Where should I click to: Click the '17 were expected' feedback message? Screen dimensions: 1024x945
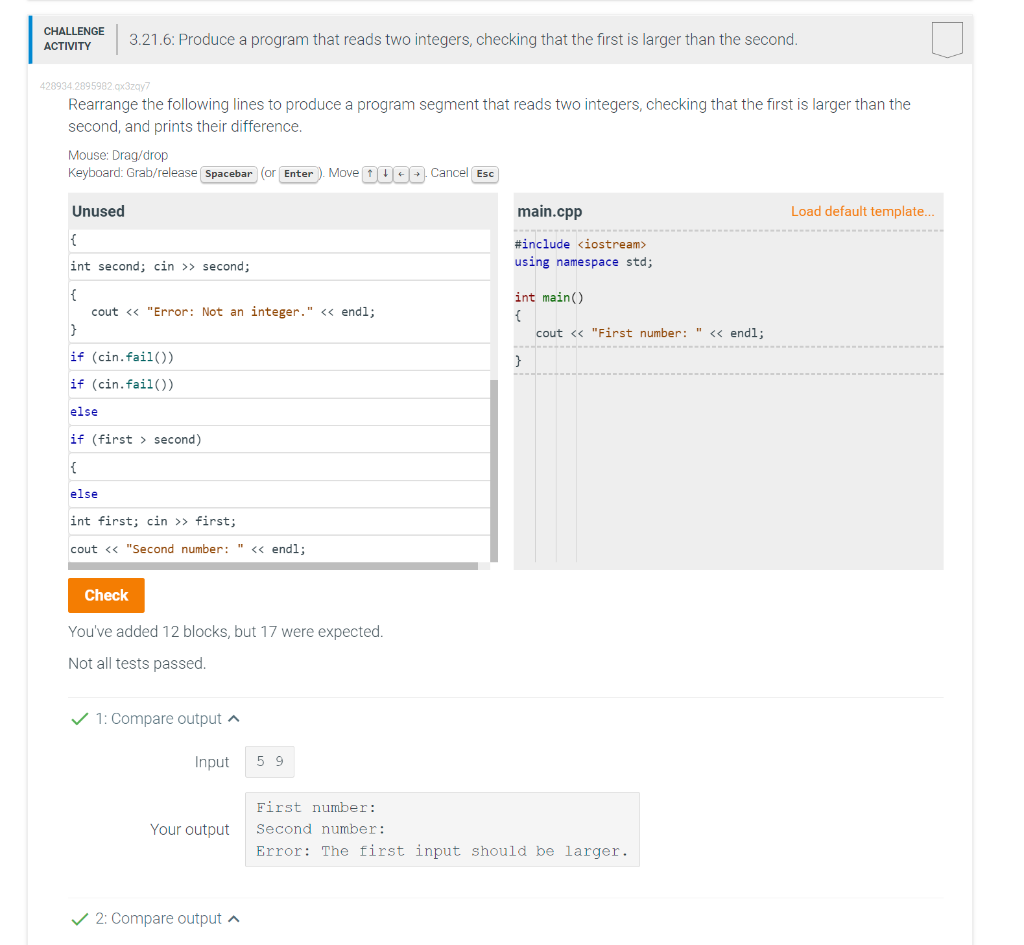coord(225,632)
